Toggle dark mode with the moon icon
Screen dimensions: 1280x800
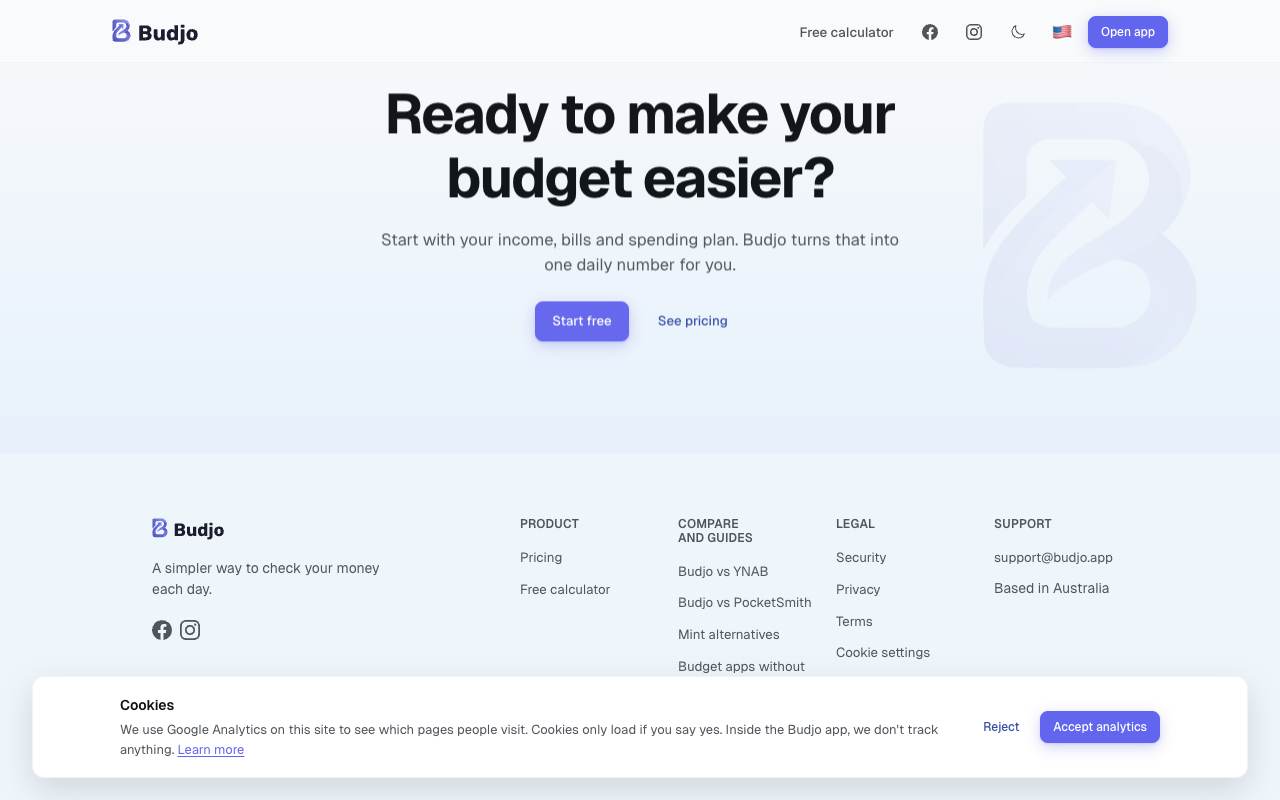coord(1018,32)
